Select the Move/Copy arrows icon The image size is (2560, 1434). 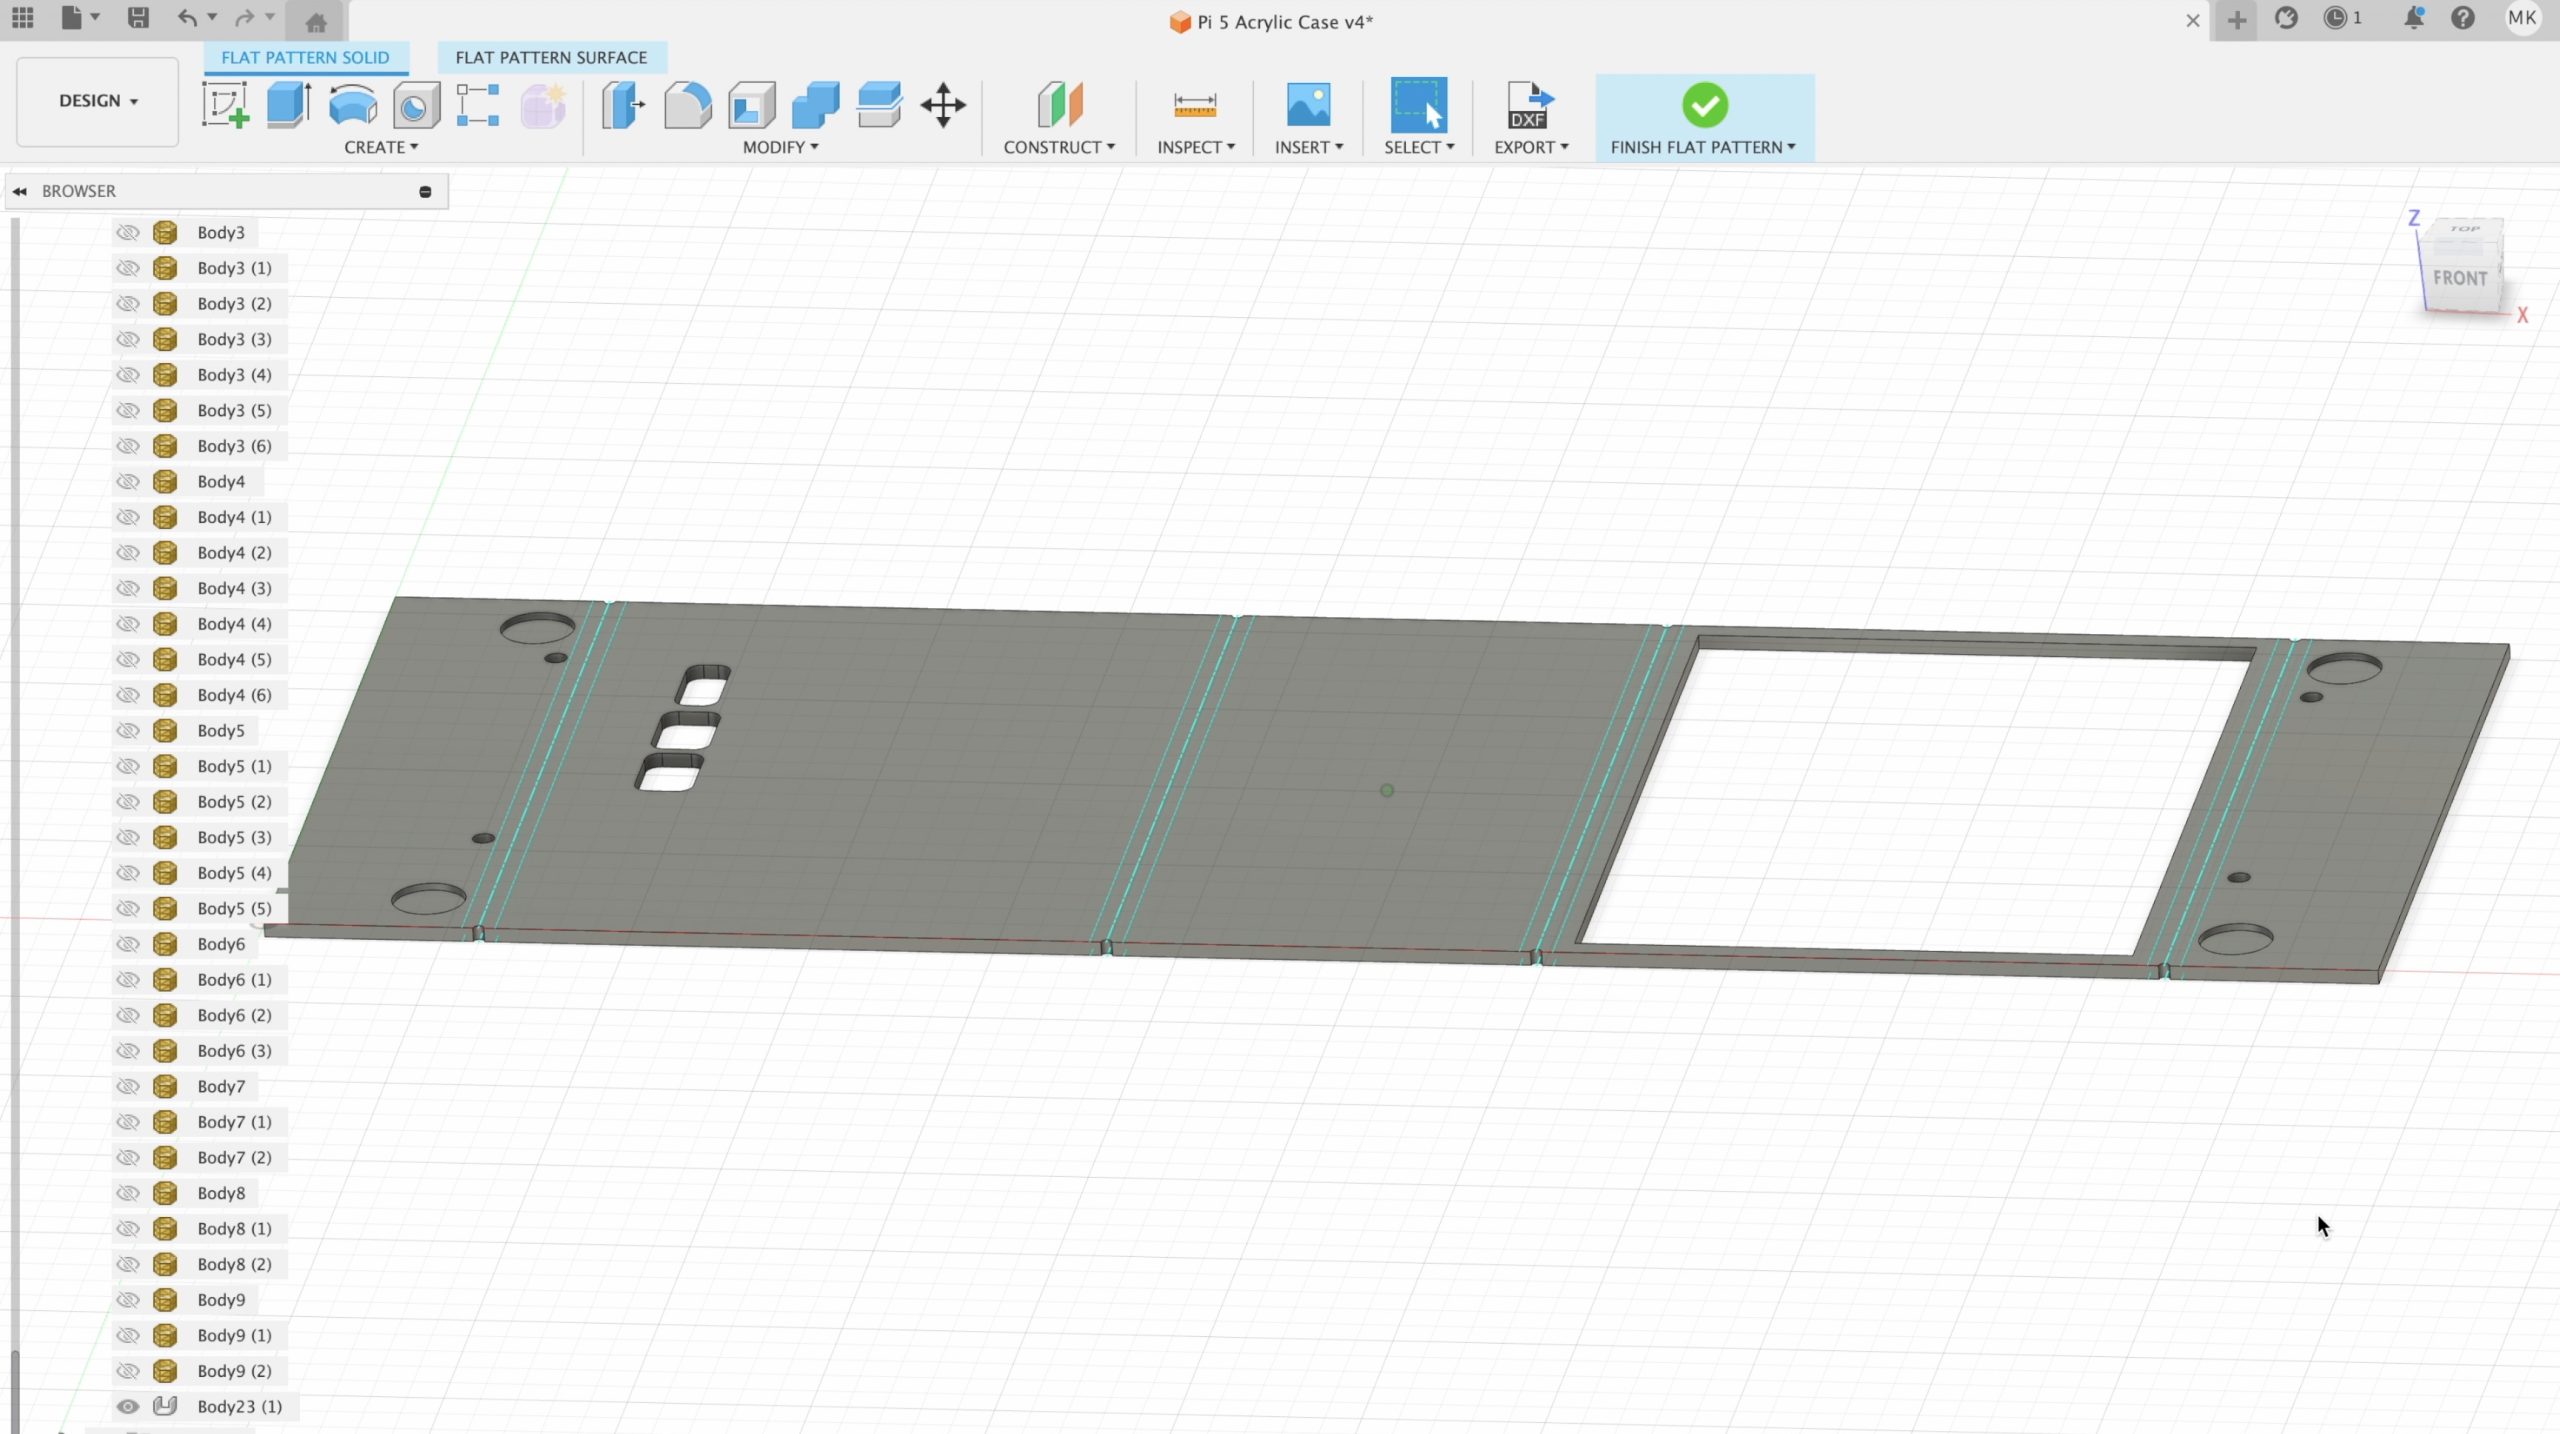point(942,105)
